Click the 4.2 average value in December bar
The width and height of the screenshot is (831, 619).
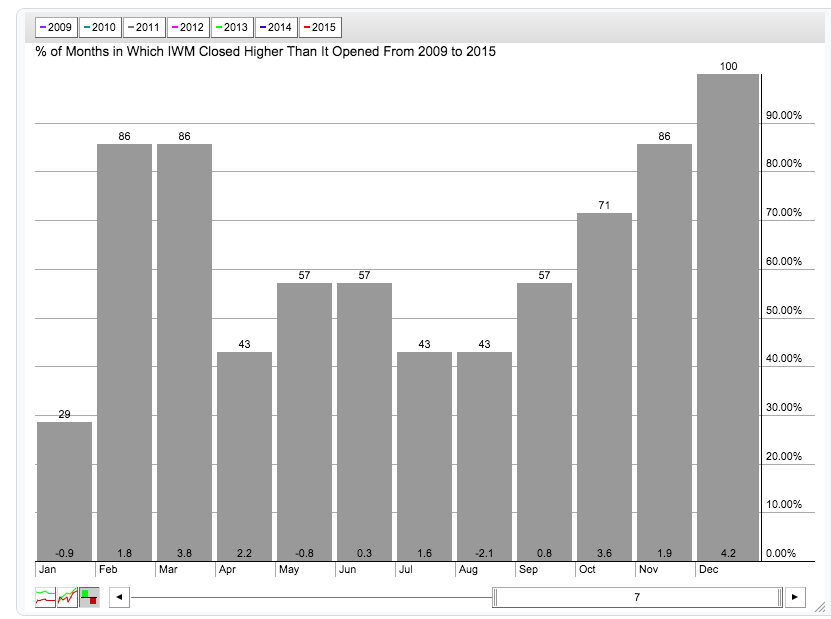tap(728, 553)
